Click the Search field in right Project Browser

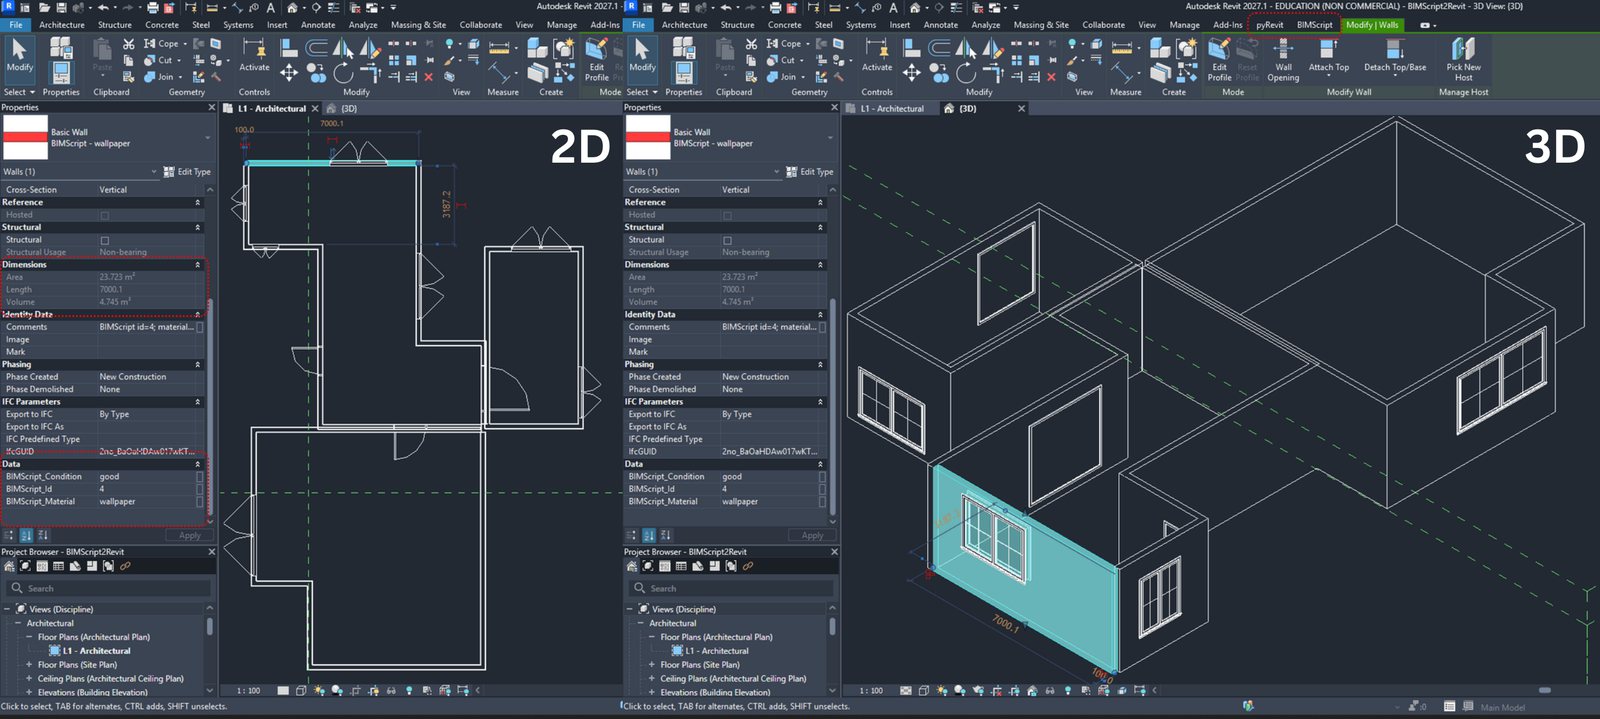coord(730,588)
